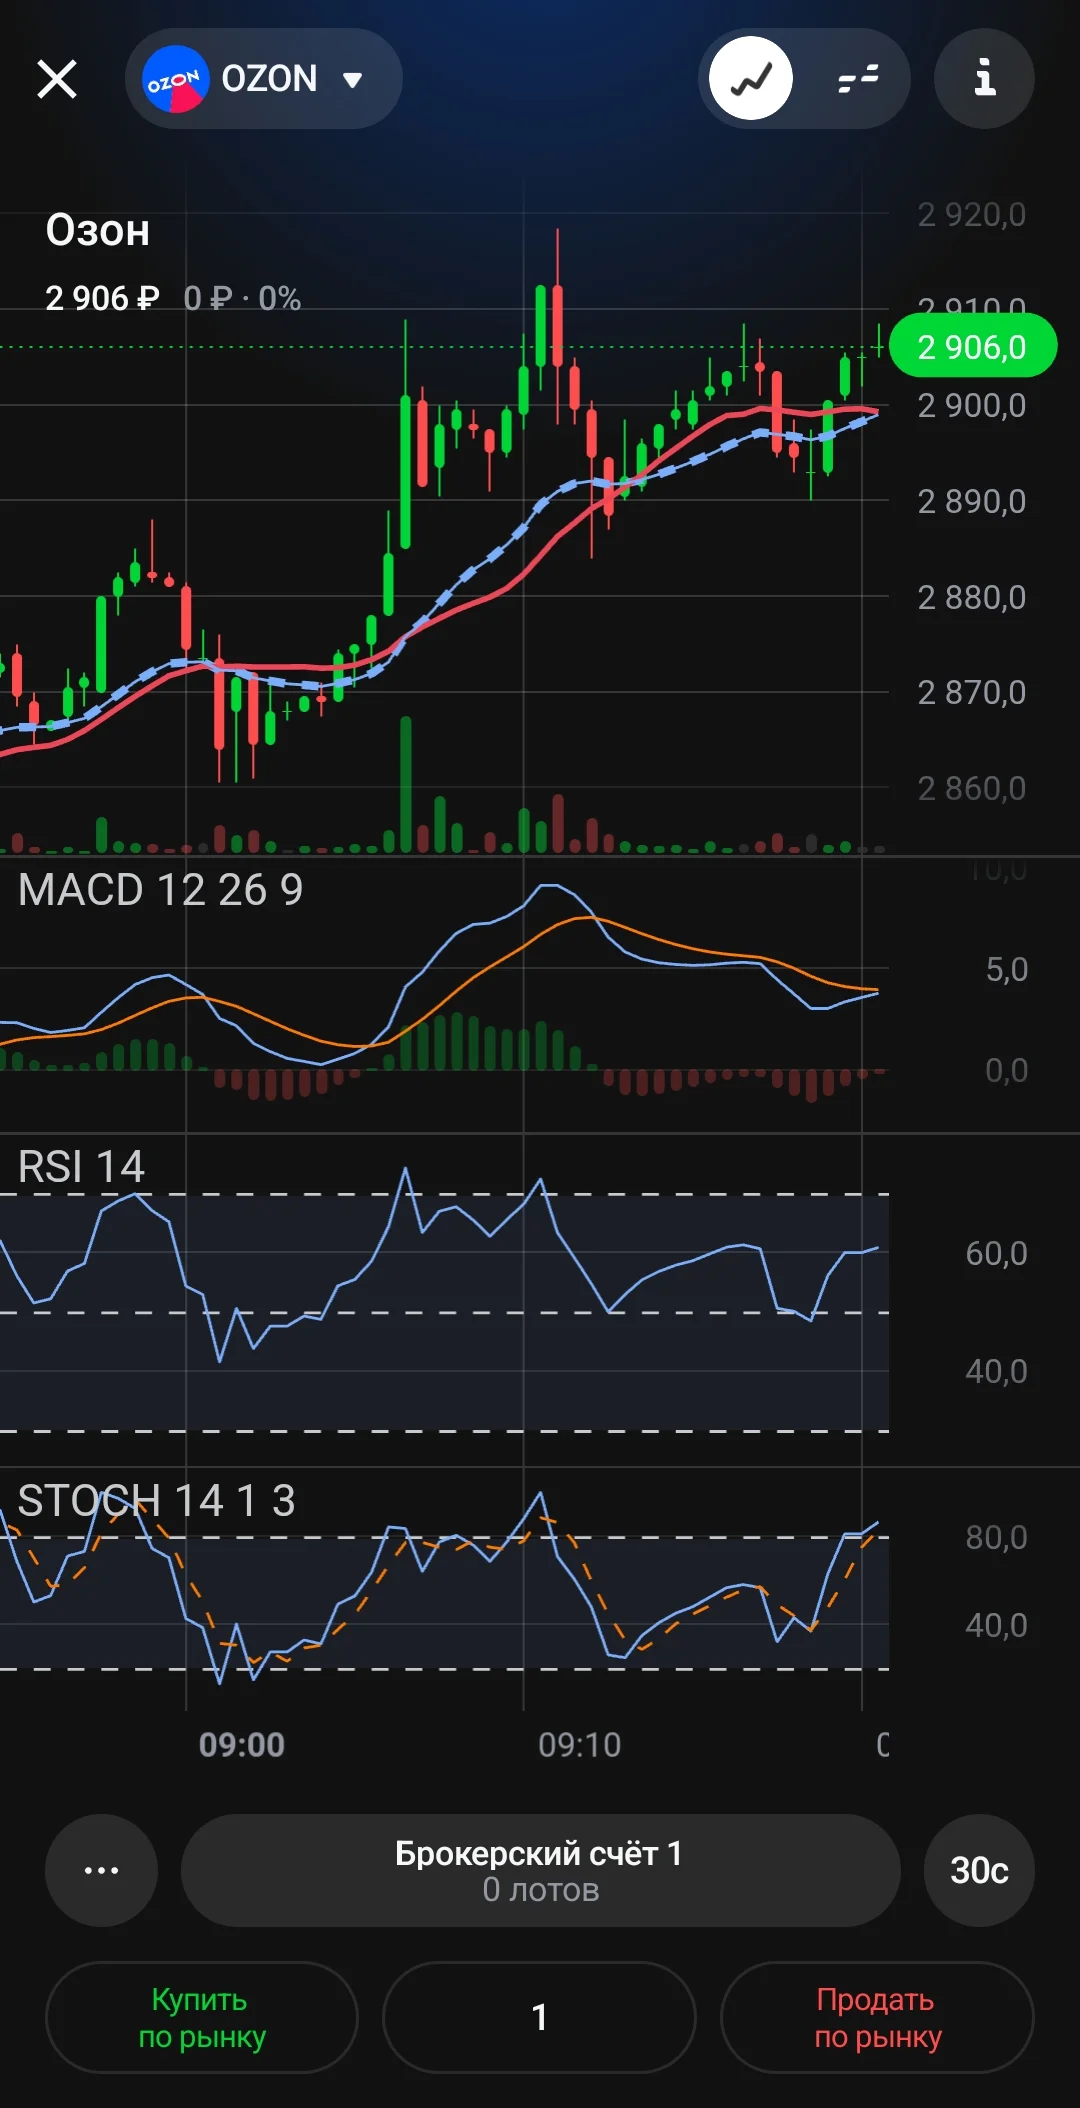Tap the 09:10 time axis marker
Viewport: 1080px width, 2108px height.
(580, 1745)
